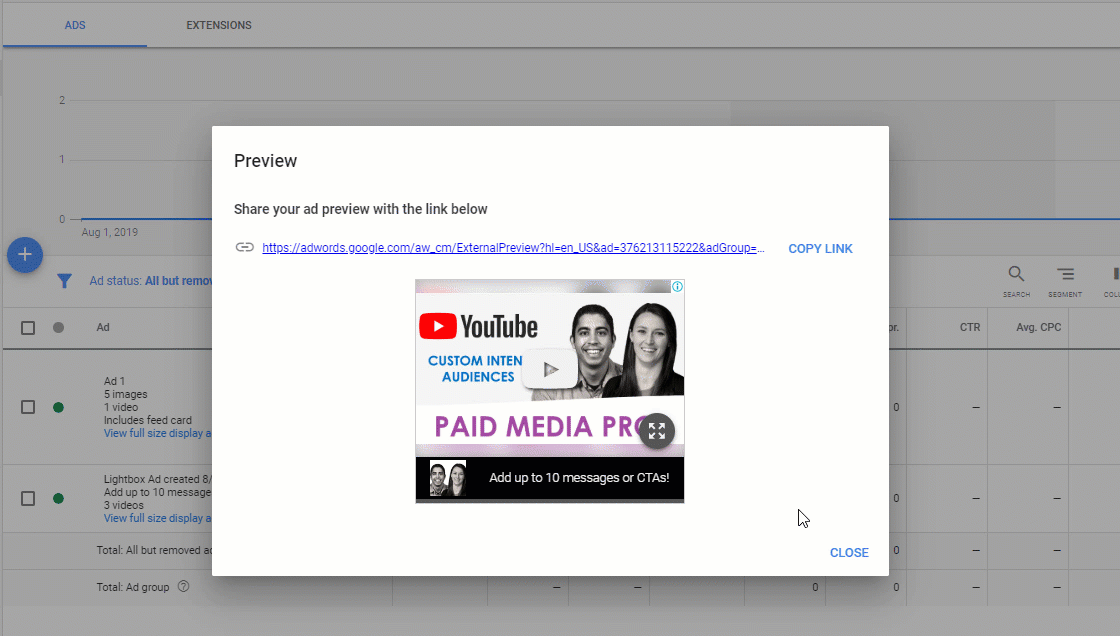Click the Copy Link button
1120x636 pixels.
coord(820,249)
